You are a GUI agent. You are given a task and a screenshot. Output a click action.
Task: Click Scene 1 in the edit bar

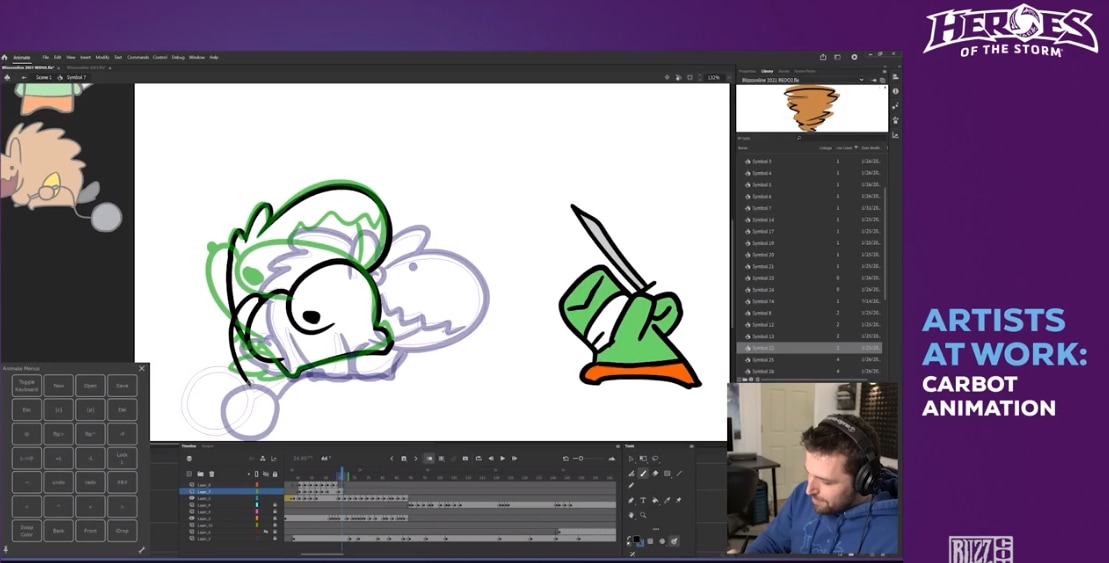click(44, 77)
